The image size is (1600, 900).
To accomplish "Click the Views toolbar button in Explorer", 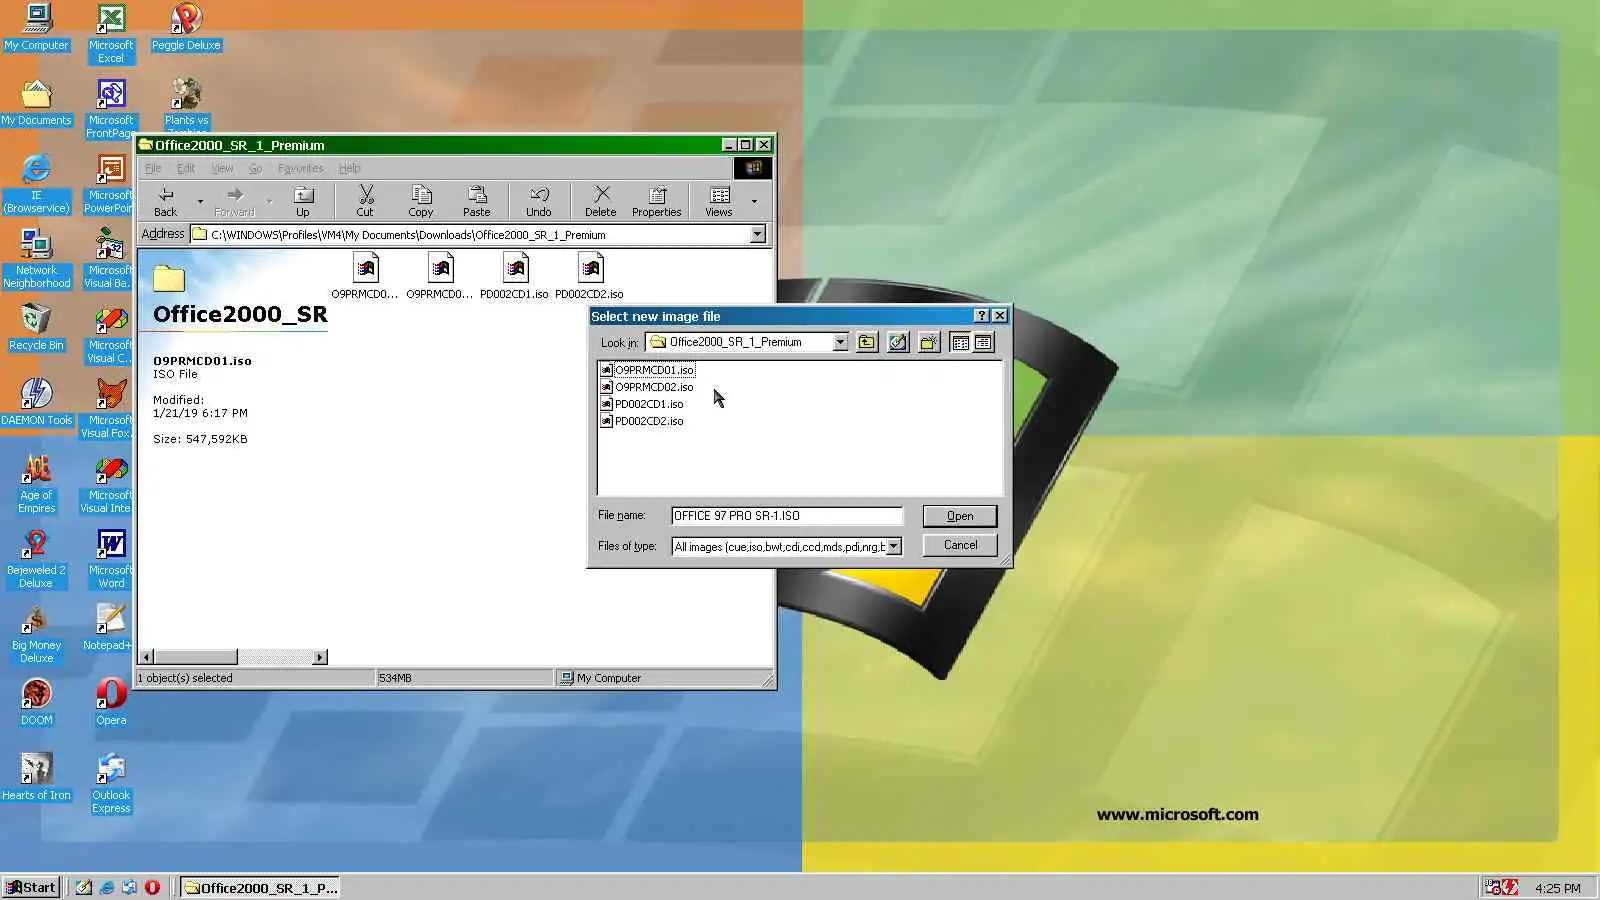I will 719,201.
